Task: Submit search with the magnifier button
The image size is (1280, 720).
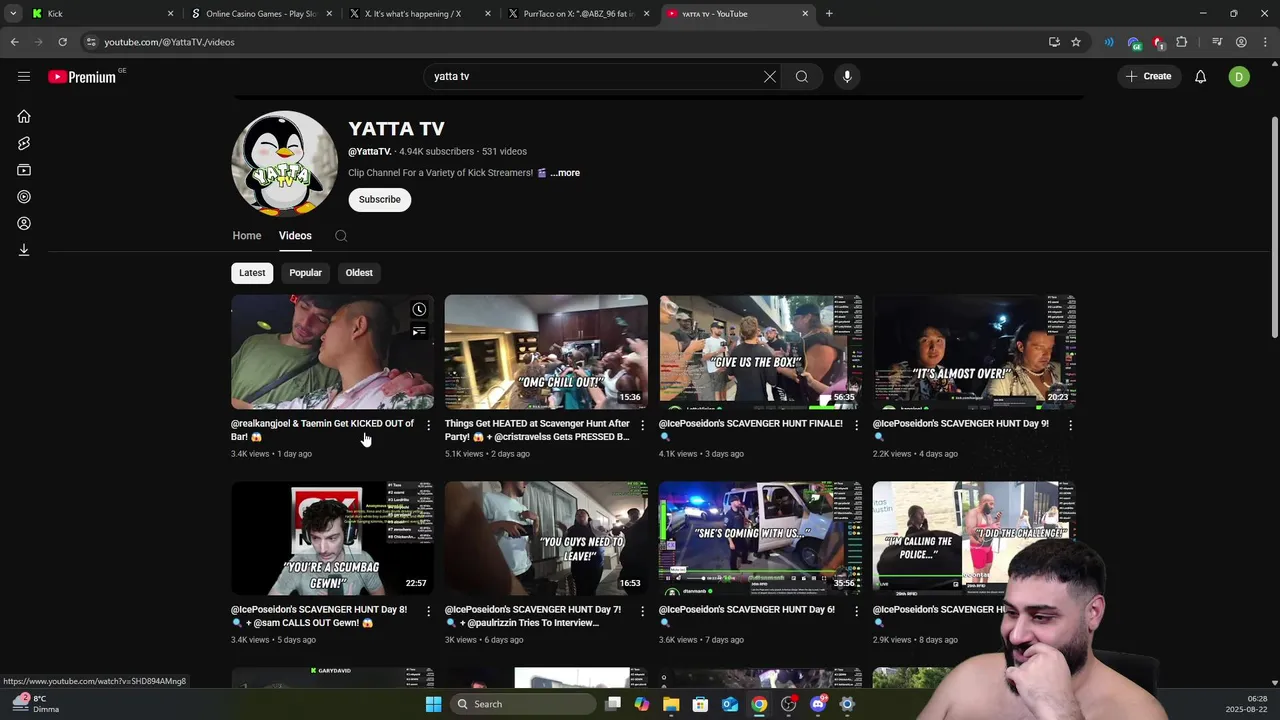Action: [802, 76]
